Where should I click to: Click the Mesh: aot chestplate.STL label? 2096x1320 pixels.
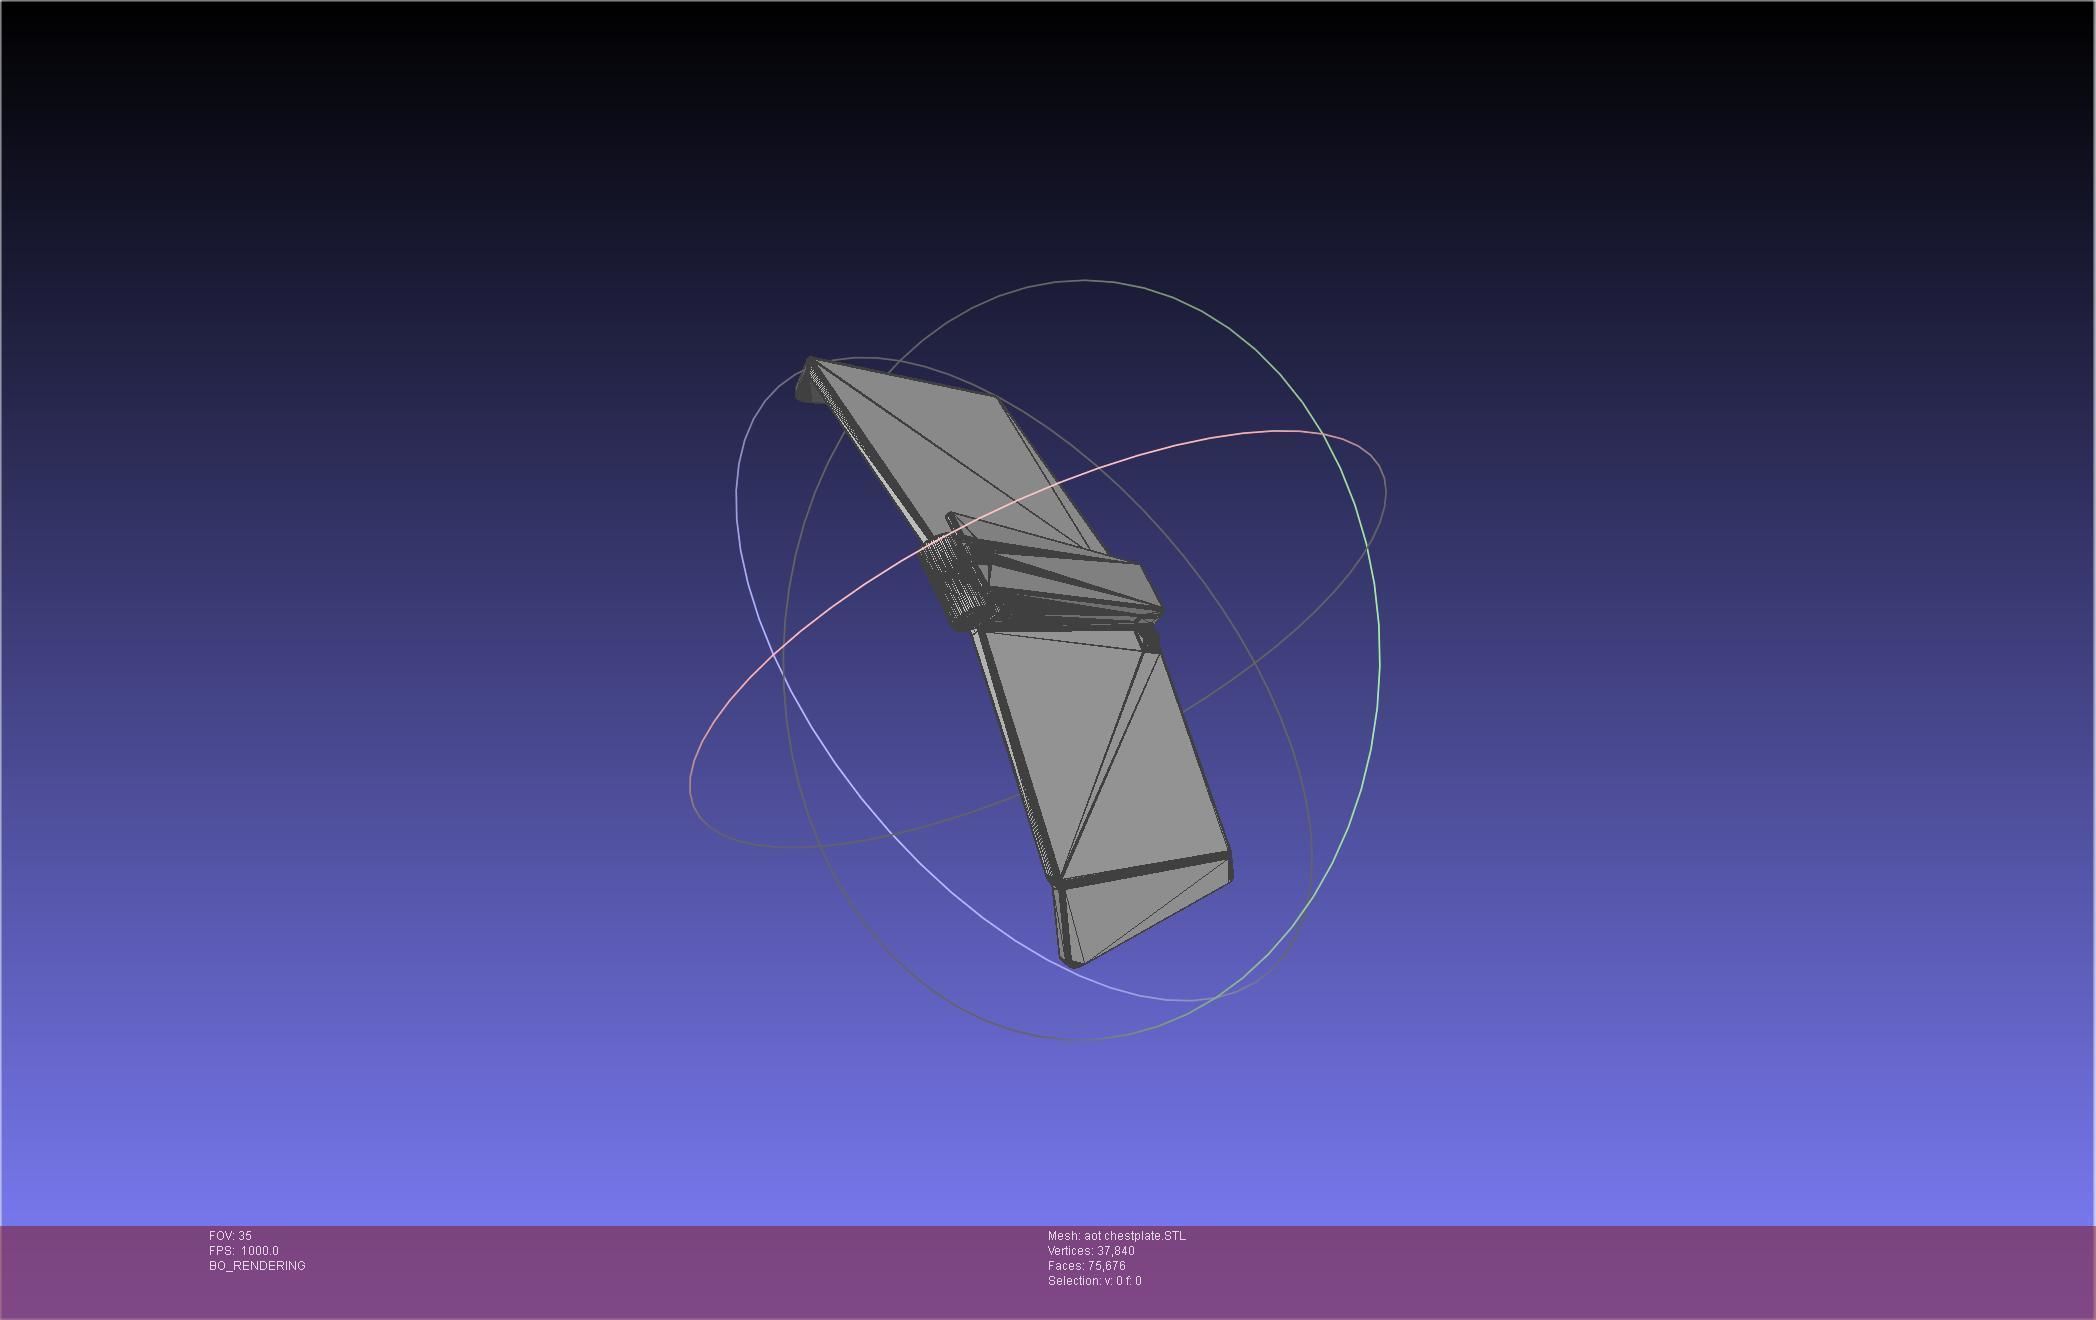click(1116, 1236)
